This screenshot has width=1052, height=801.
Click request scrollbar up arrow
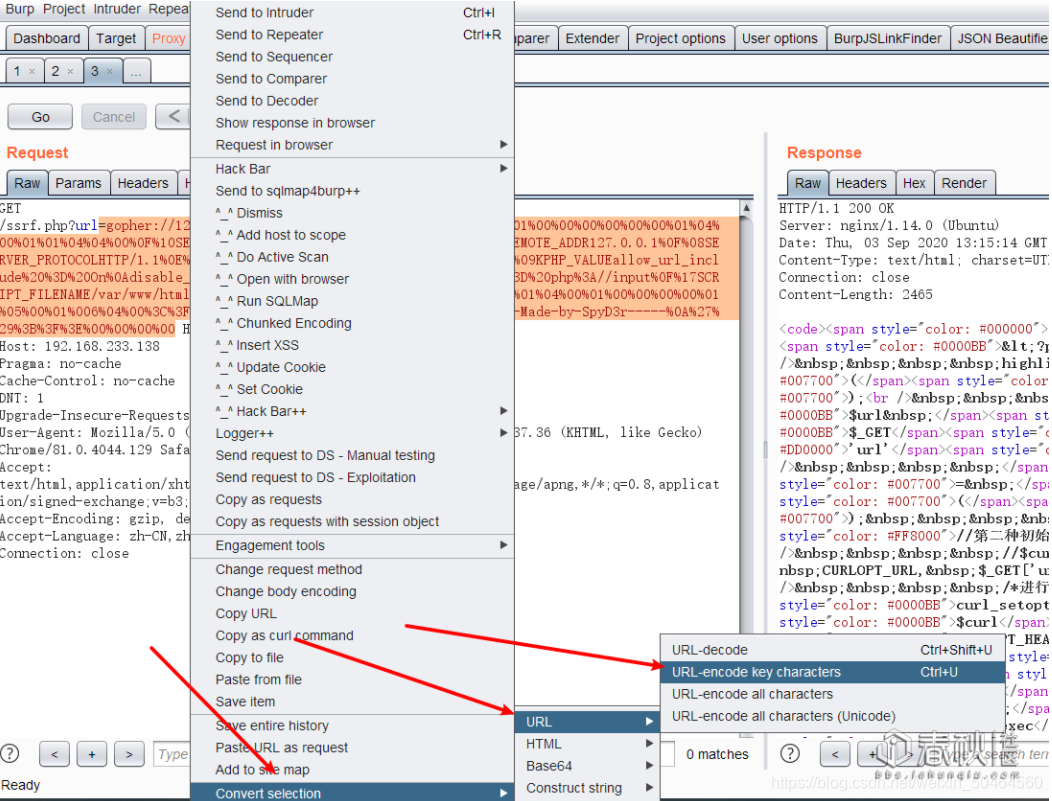point(746,207)
